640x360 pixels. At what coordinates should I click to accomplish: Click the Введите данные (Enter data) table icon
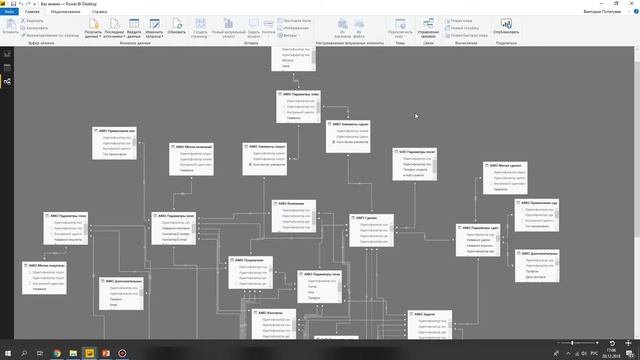(134, 24)
